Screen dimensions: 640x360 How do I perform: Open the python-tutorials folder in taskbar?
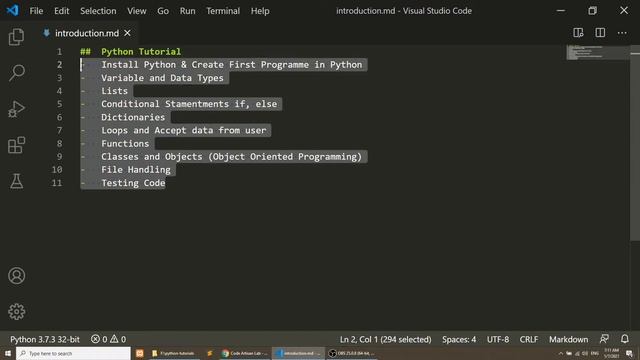click(173, 353)
